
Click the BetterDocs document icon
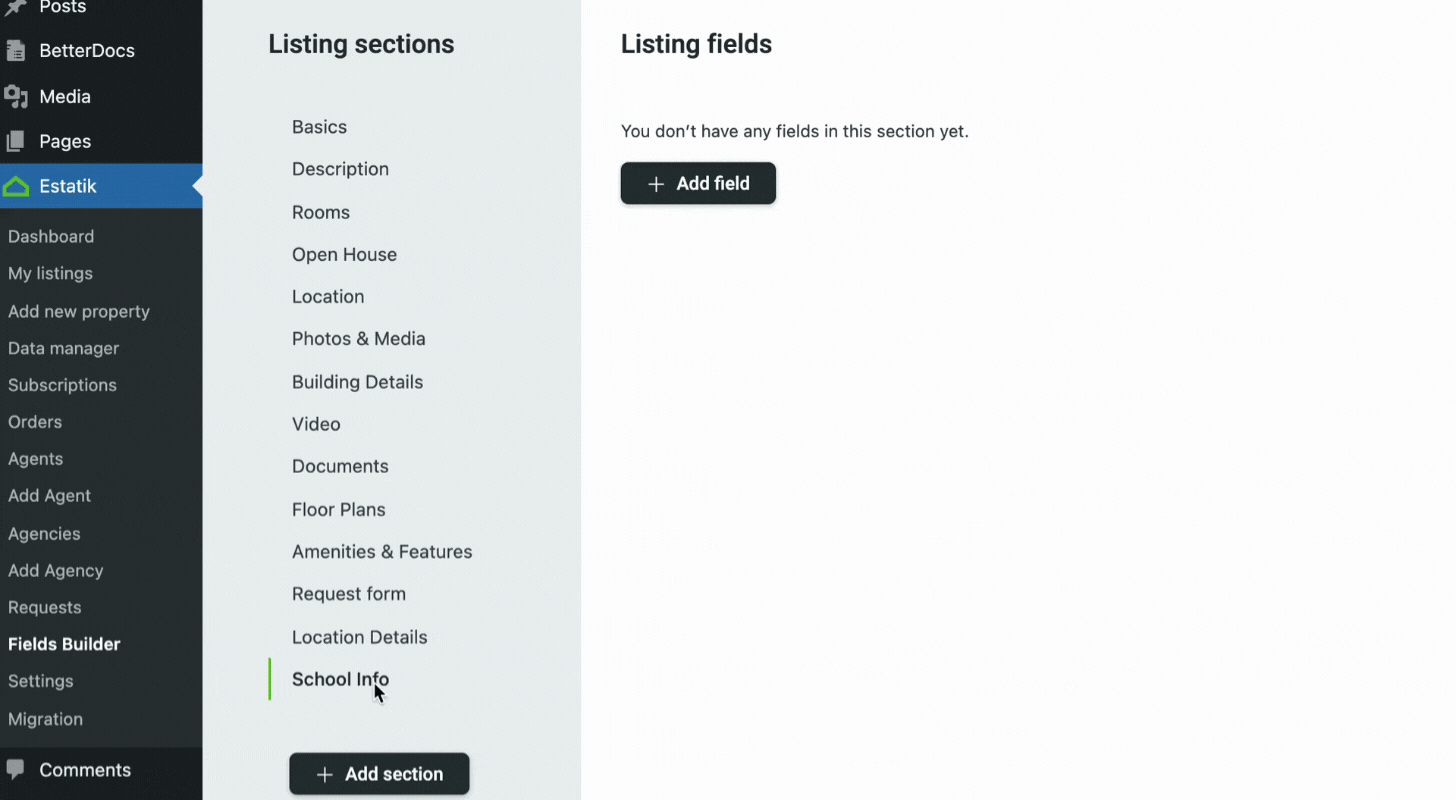(x=16, y=51)
